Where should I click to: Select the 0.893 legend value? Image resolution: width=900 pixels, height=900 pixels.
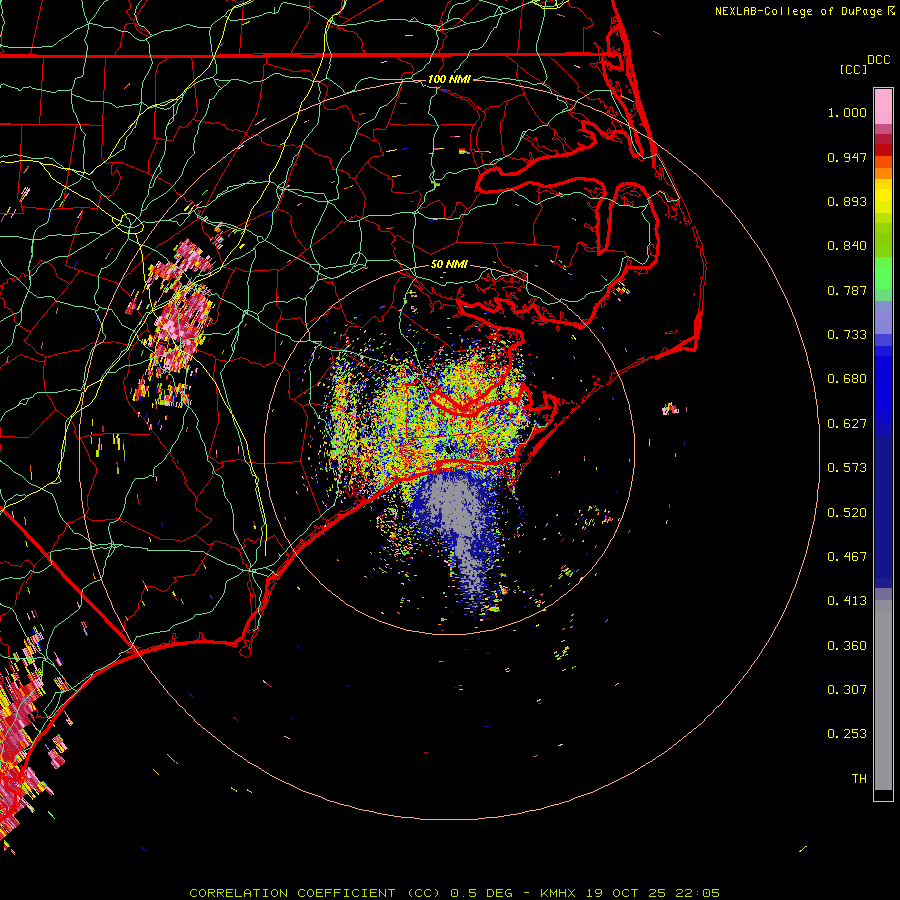(x=847, y=201)
